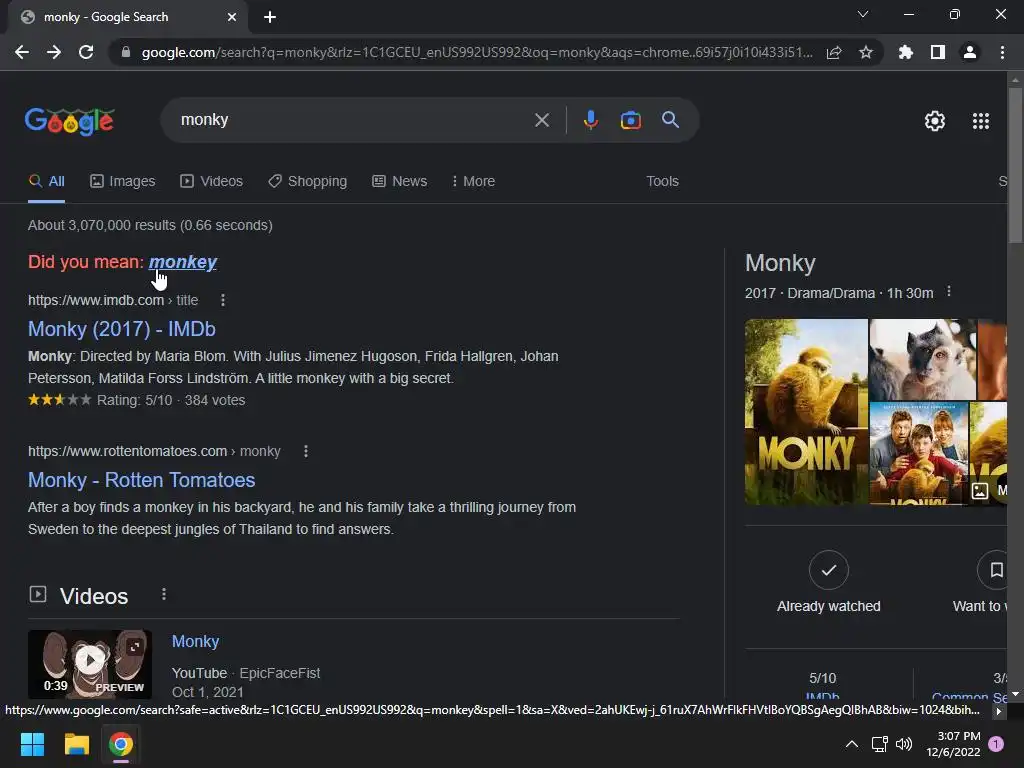Open the Chrome profile avatar
The height and width of the screenshot is (768, 1024).
[970, 52]
